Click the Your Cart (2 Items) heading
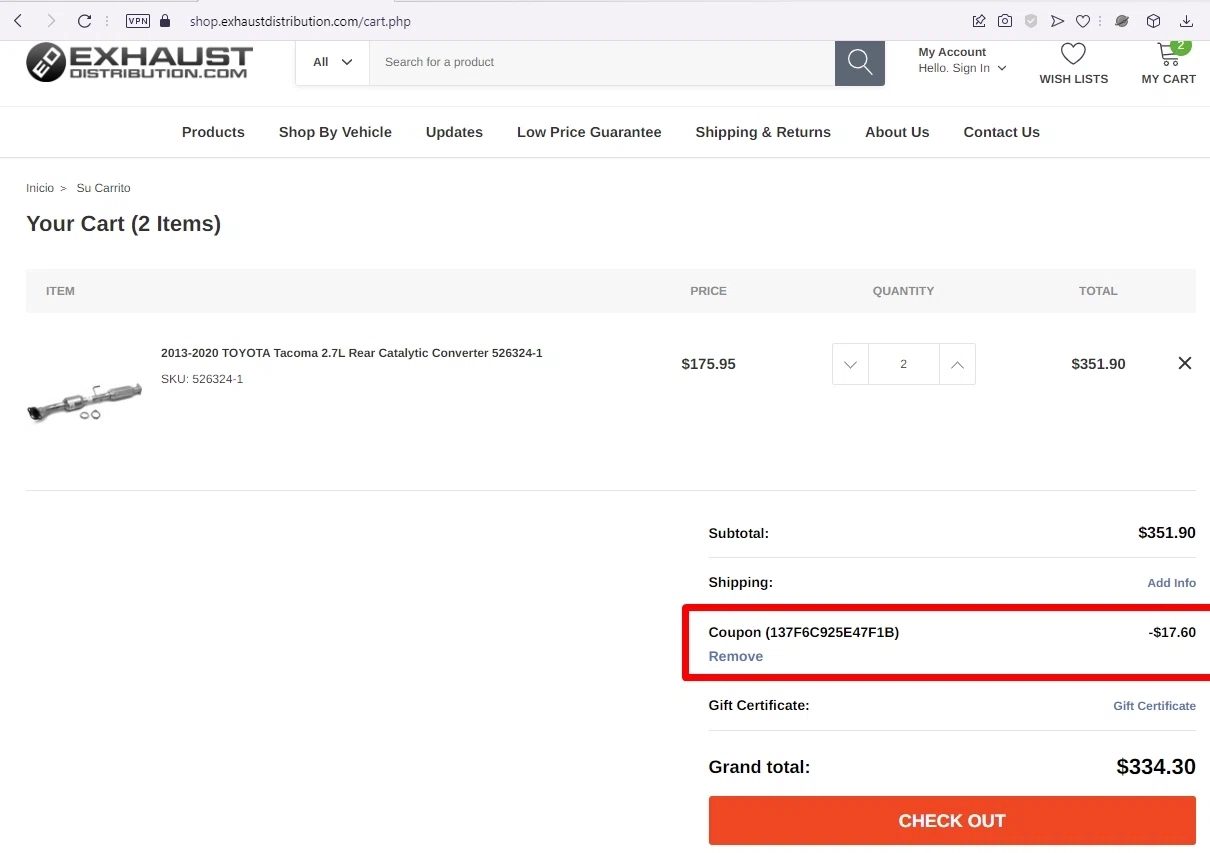The width and height of the screenshot is (1210, 853). click(123, 224)
